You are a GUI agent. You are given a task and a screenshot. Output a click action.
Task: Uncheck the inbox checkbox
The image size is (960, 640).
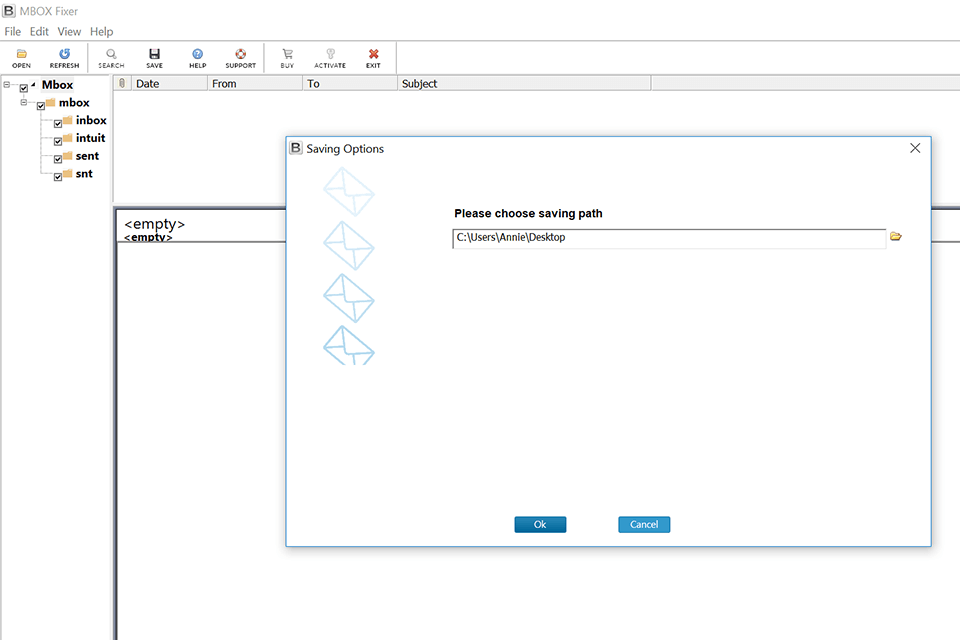point(58,124)
